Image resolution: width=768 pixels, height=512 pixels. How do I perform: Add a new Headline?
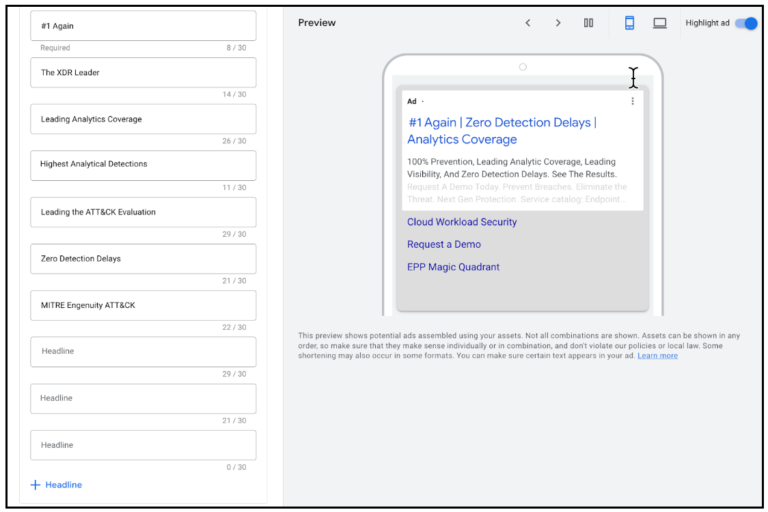coord(57,485)
